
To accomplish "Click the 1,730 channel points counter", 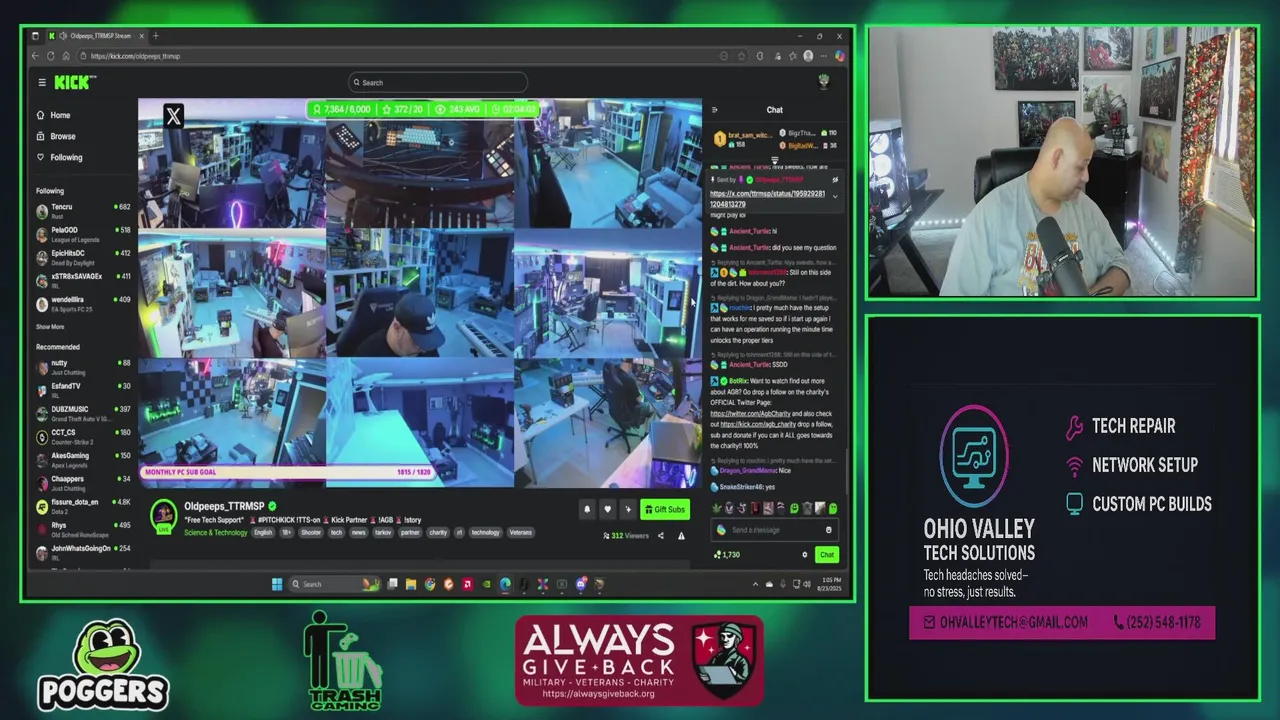I will click(727, 555).
